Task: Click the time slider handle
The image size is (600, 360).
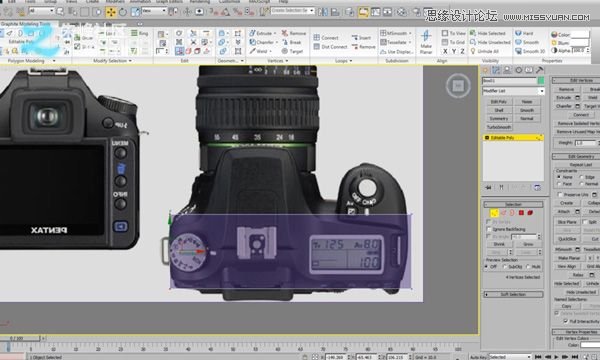Action: (20, 338)
